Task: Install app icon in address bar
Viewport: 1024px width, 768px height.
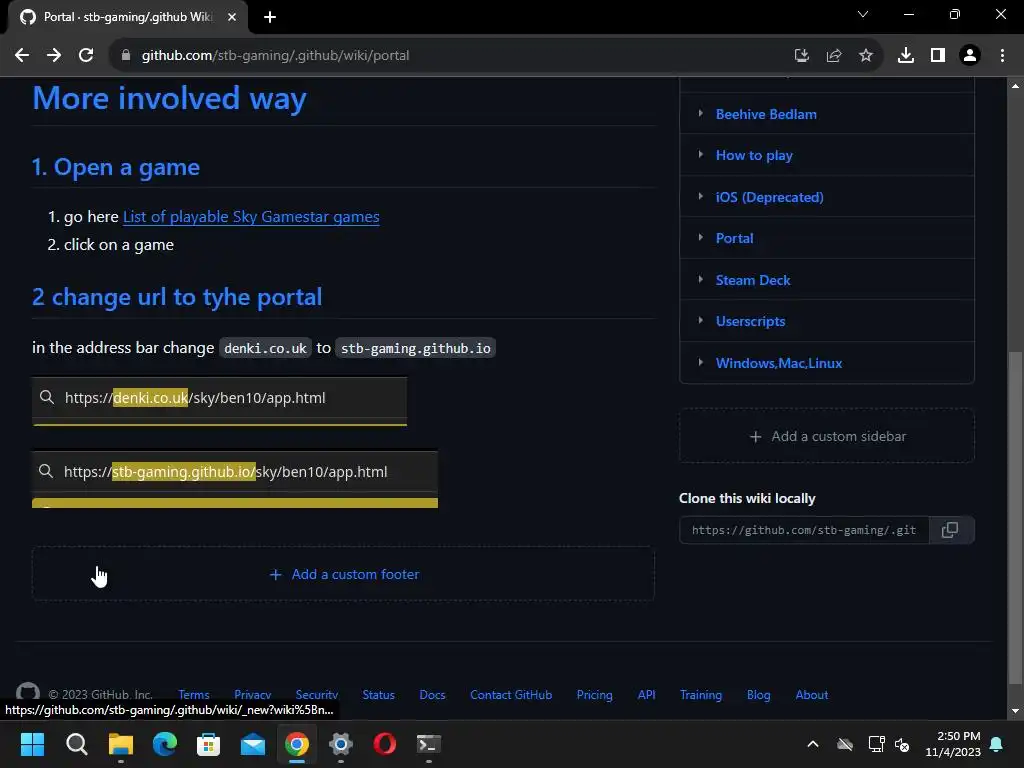Action: [x=802, y=56]
